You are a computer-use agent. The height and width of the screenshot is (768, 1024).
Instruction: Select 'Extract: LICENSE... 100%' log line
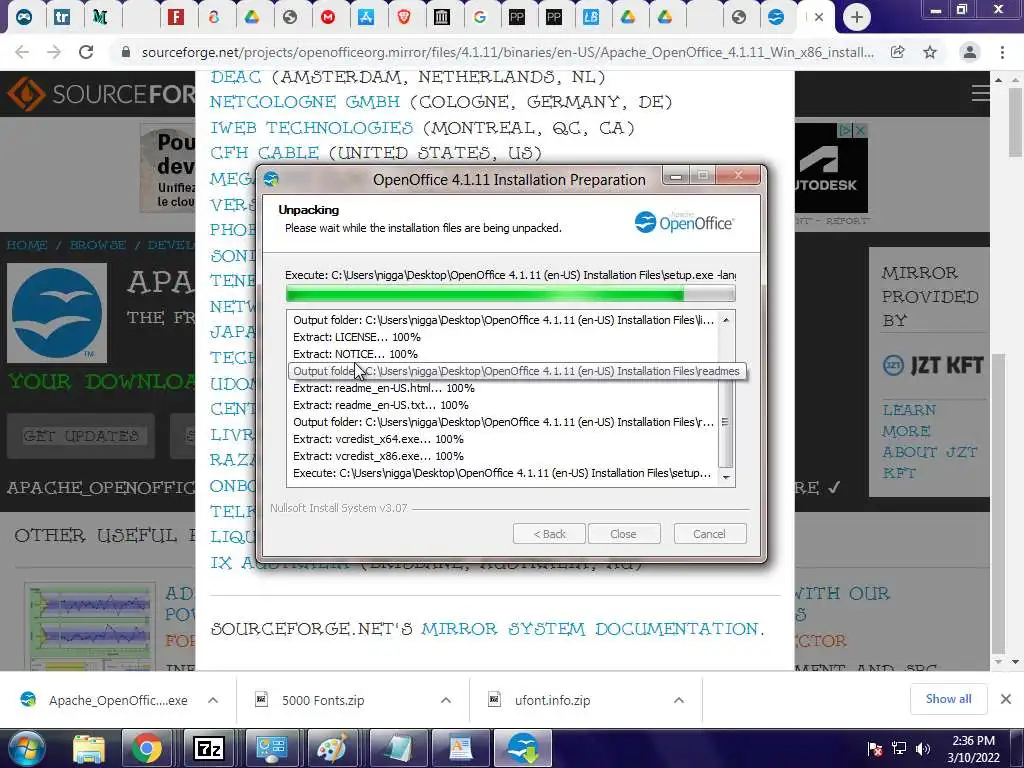click(x=357, y=337)
